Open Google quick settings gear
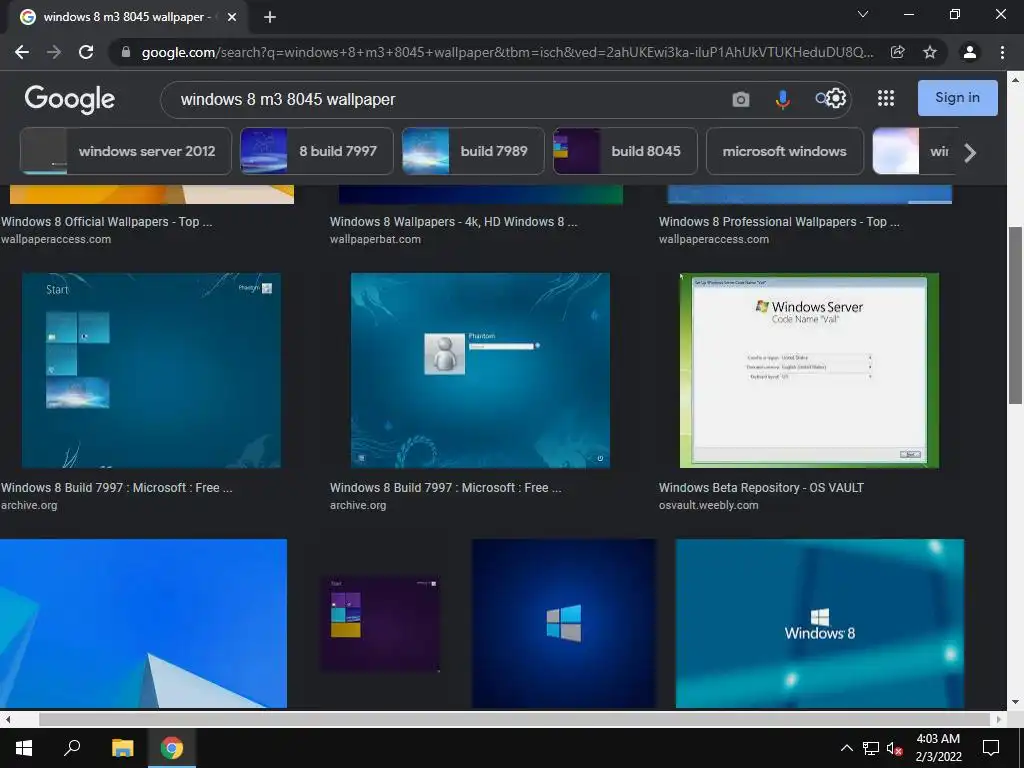The image size is (1024, 768). pyautogui.click(x=836, y=98)
